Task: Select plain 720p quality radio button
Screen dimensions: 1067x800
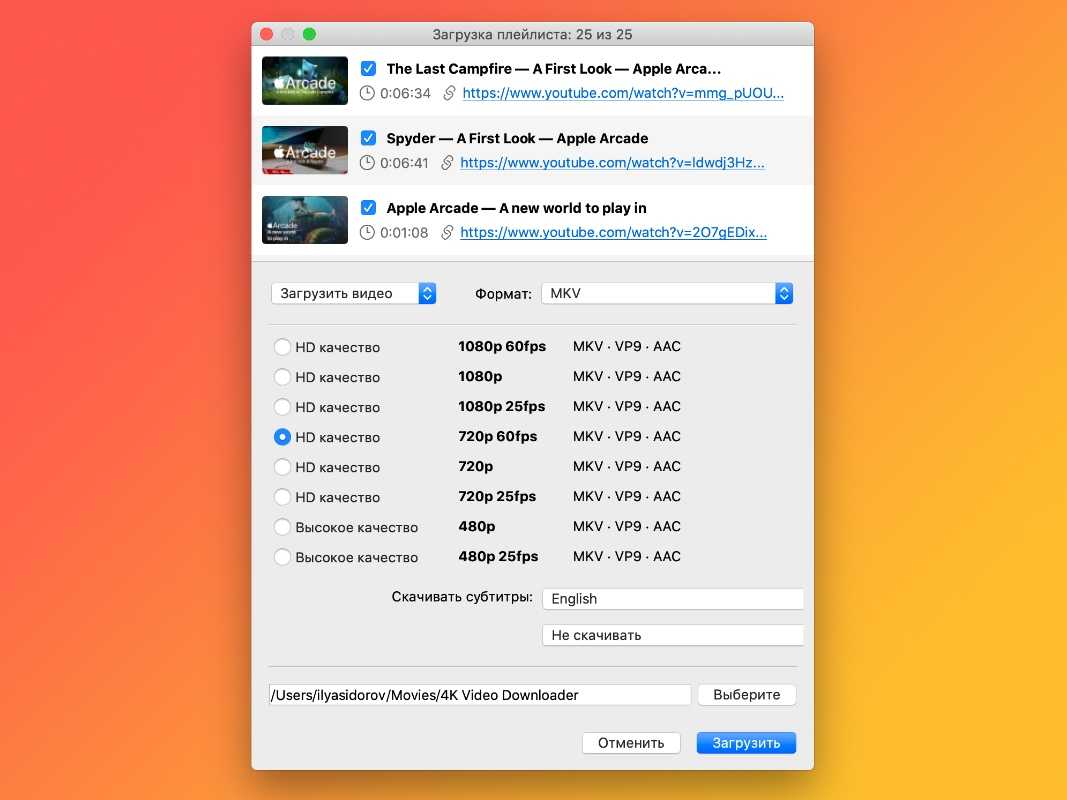Action: click(x=282, y=467)
